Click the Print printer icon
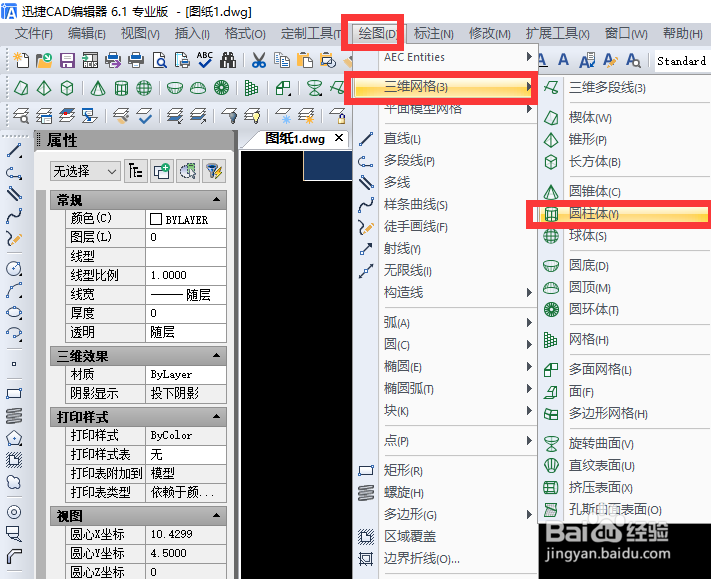Screen dimensions: 711x579 (x=136, y=60)
